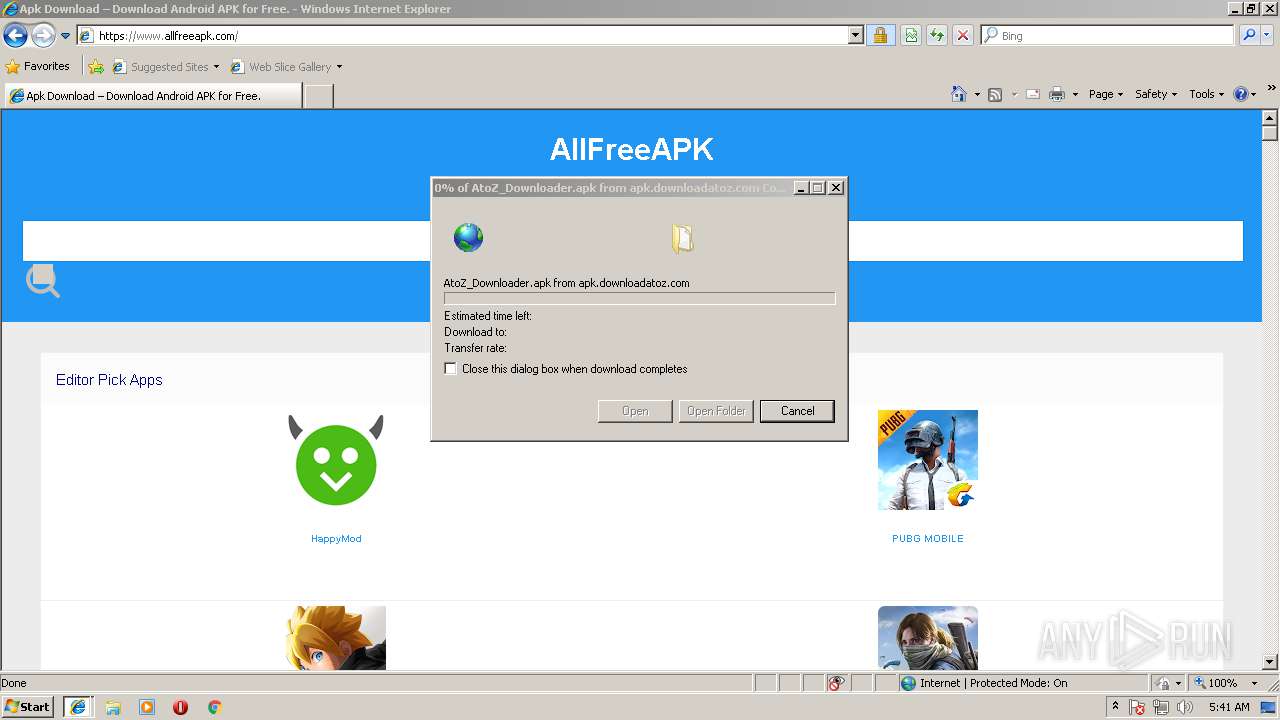Click the download progress bar
This screenshot has height=720, width=1280.
[x=639, y=298]
